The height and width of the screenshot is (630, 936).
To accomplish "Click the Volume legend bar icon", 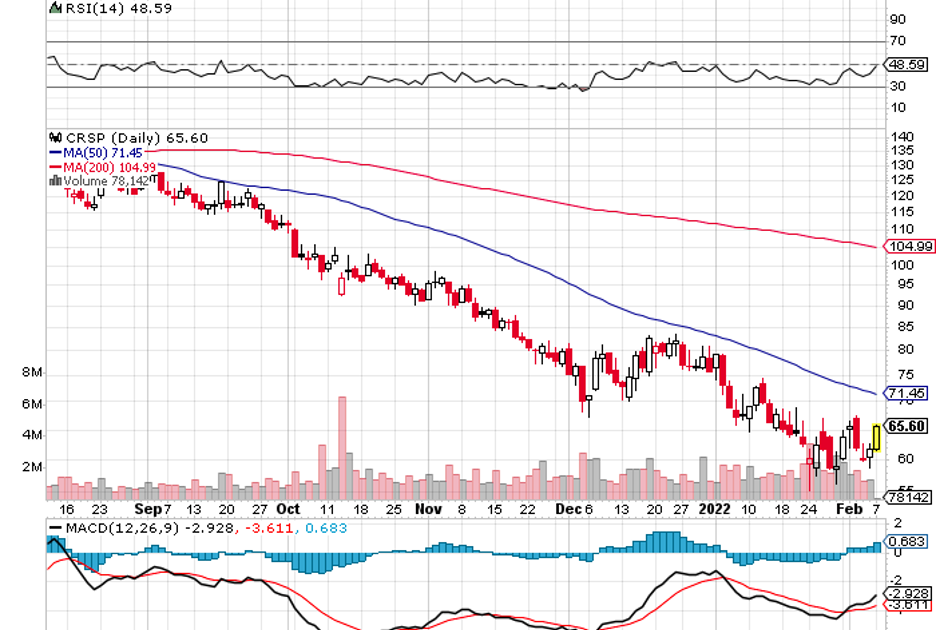I will [56, 181].
